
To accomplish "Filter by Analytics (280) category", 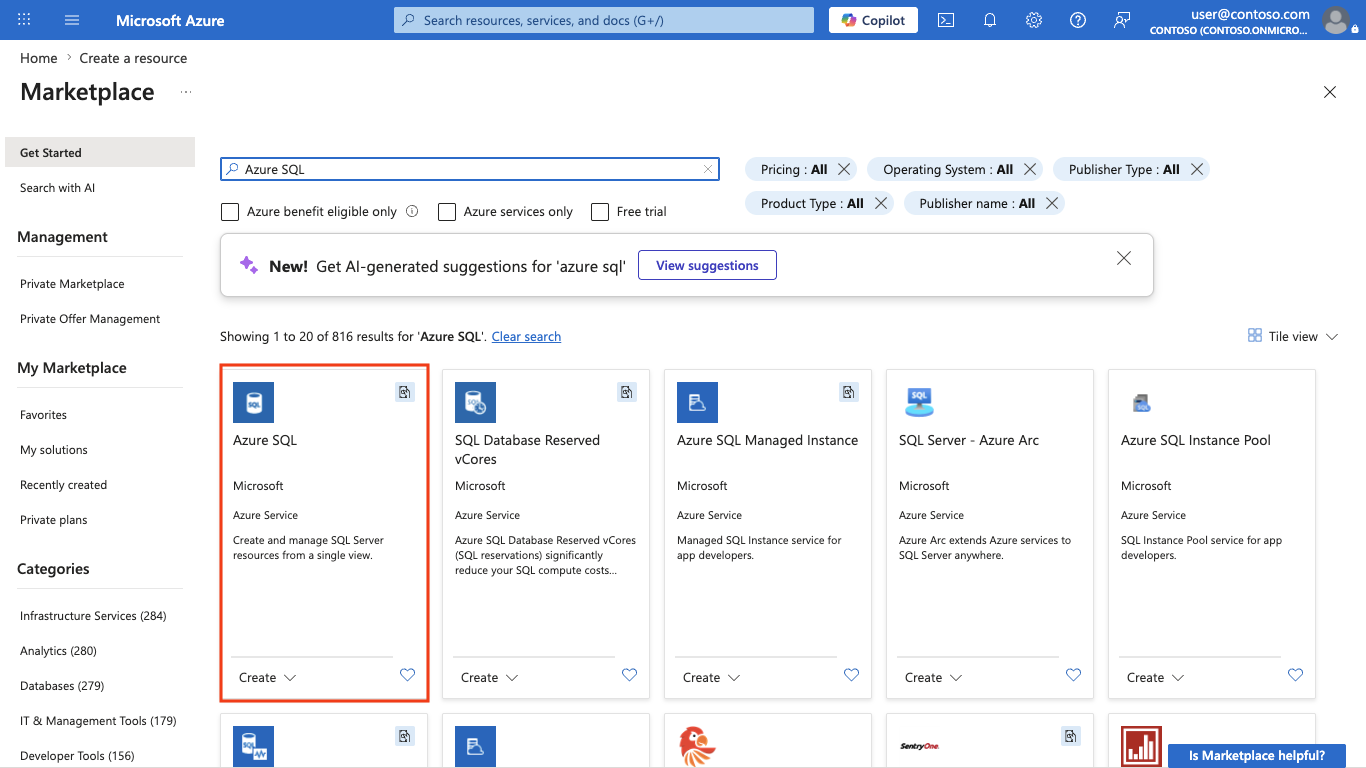I will click(58, 651).
